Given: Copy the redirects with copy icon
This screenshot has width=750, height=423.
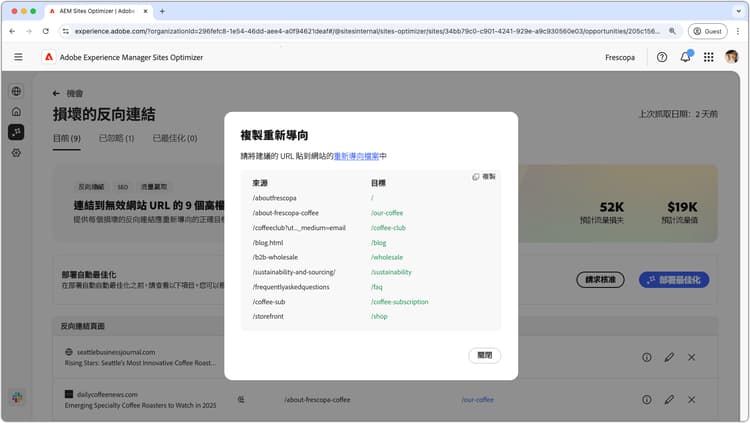Looking at the screenshot, I should coord(484,177).
